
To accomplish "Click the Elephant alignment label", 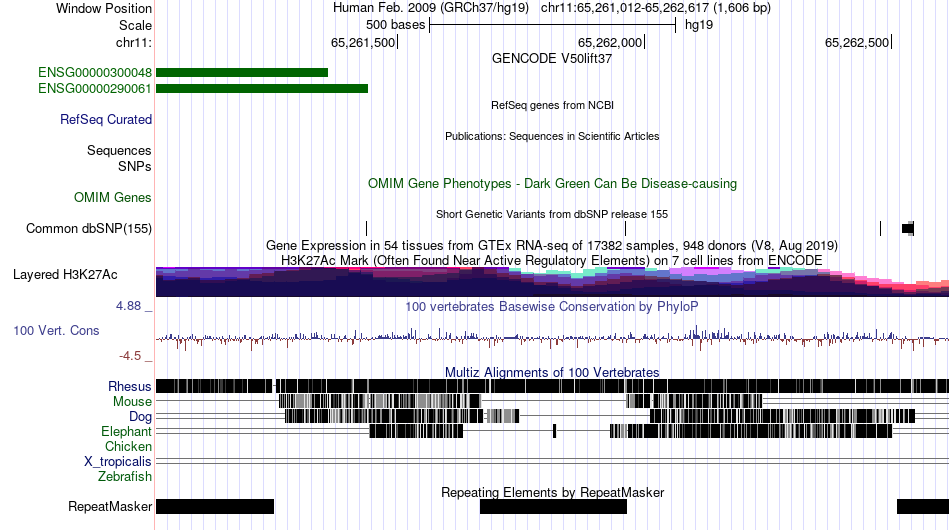I will 126,431.
